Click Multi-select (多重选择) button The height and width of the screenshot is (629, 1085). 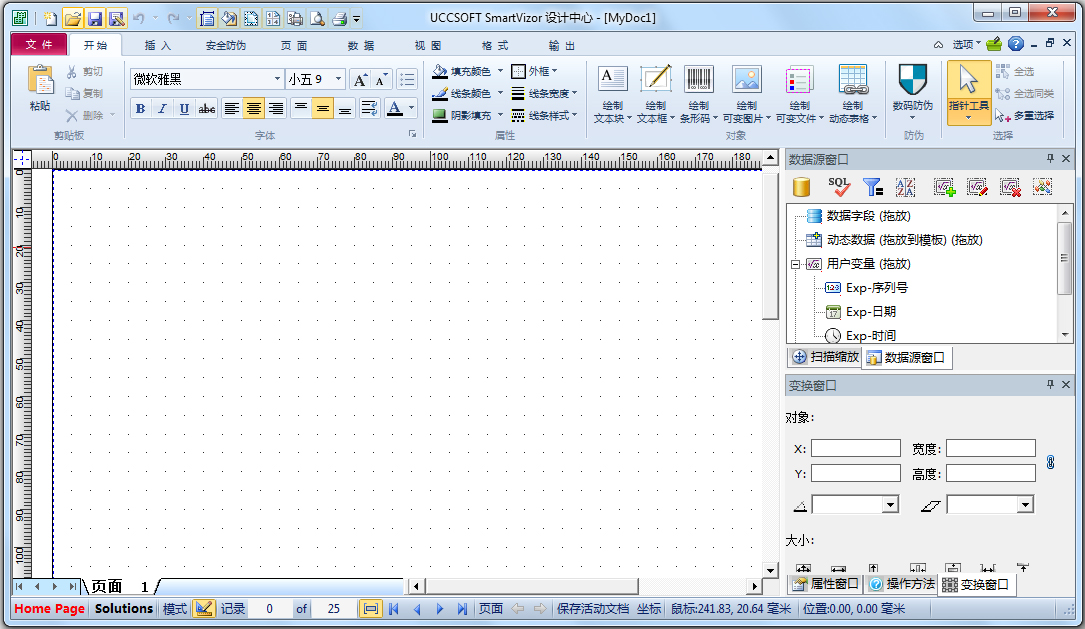point(1025,116)
